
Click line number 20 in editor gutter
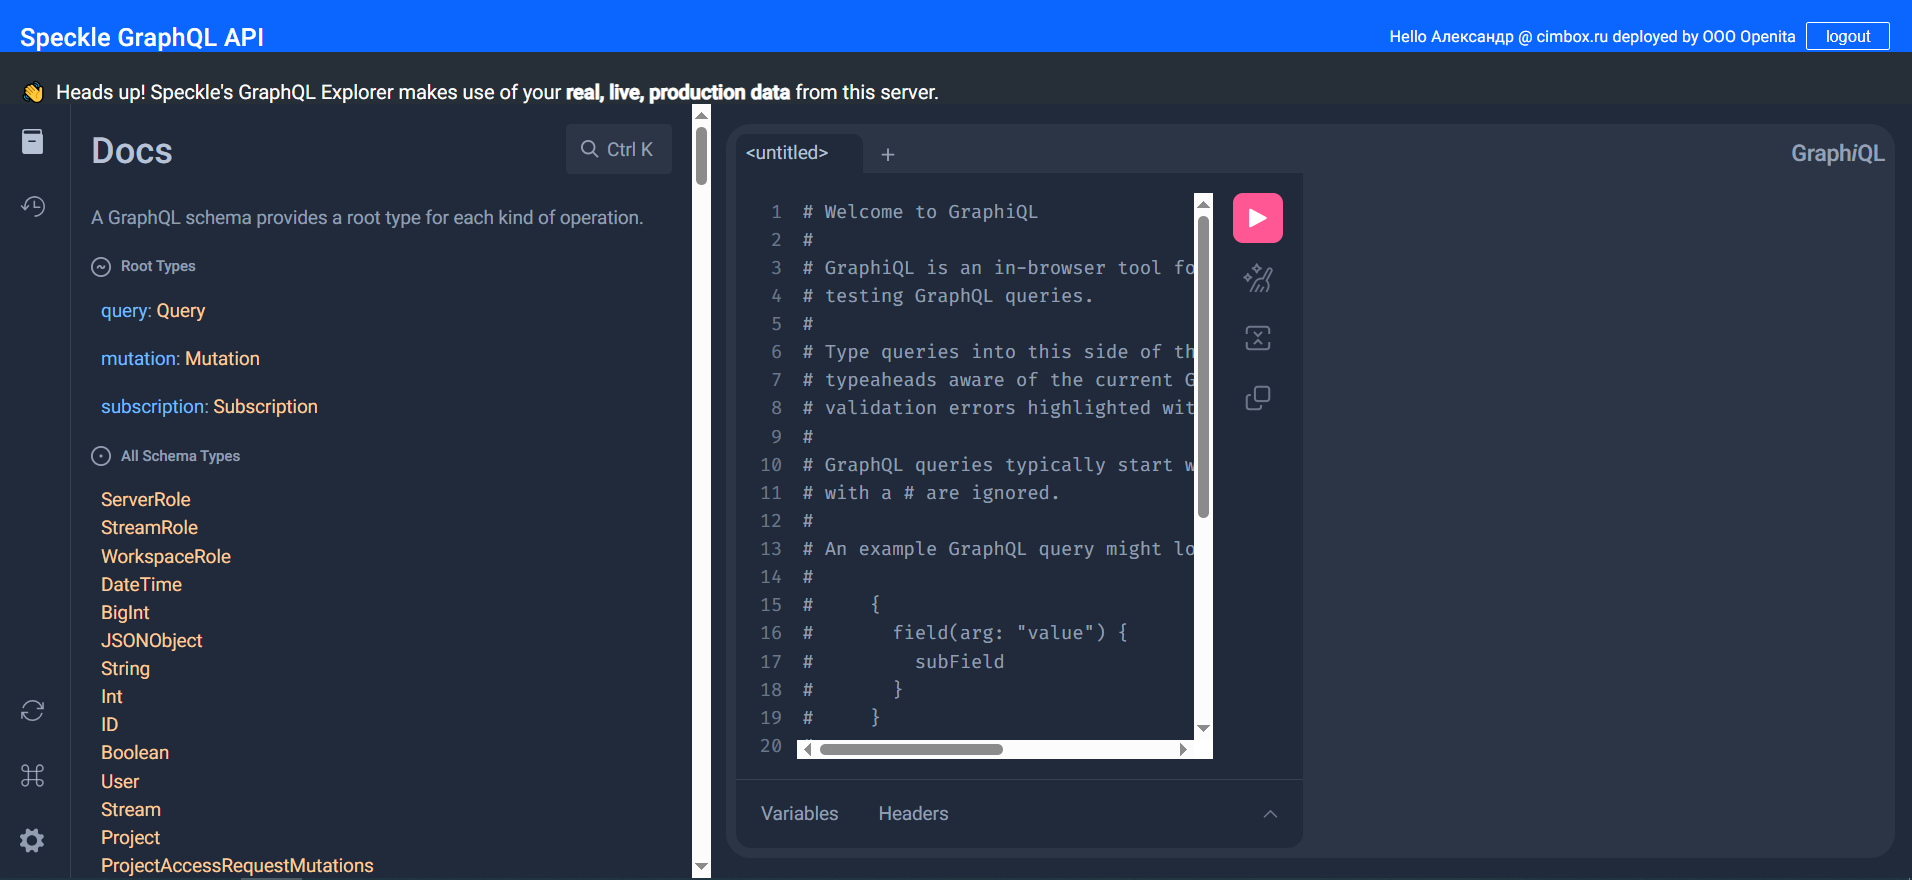pos(770,746)
